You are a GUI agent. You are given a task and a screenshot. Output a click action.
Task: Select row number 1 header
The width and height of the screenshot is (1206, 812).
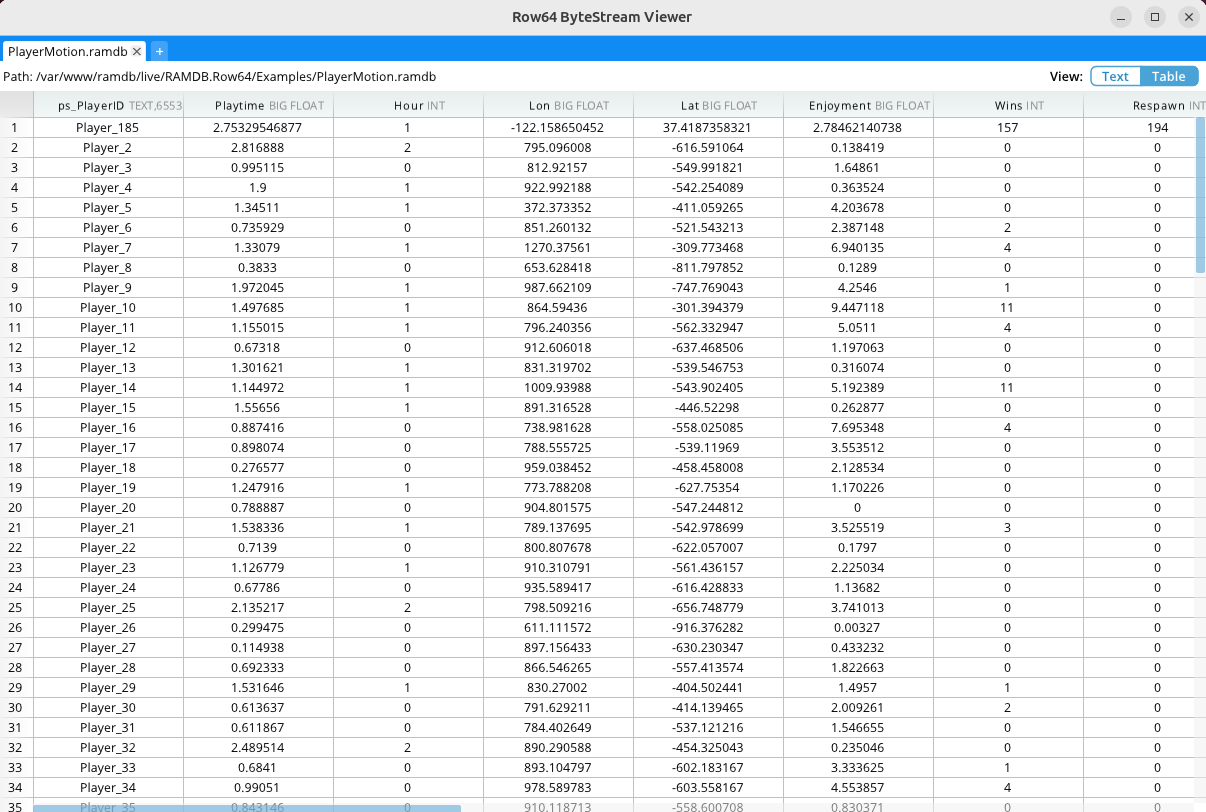16,128
